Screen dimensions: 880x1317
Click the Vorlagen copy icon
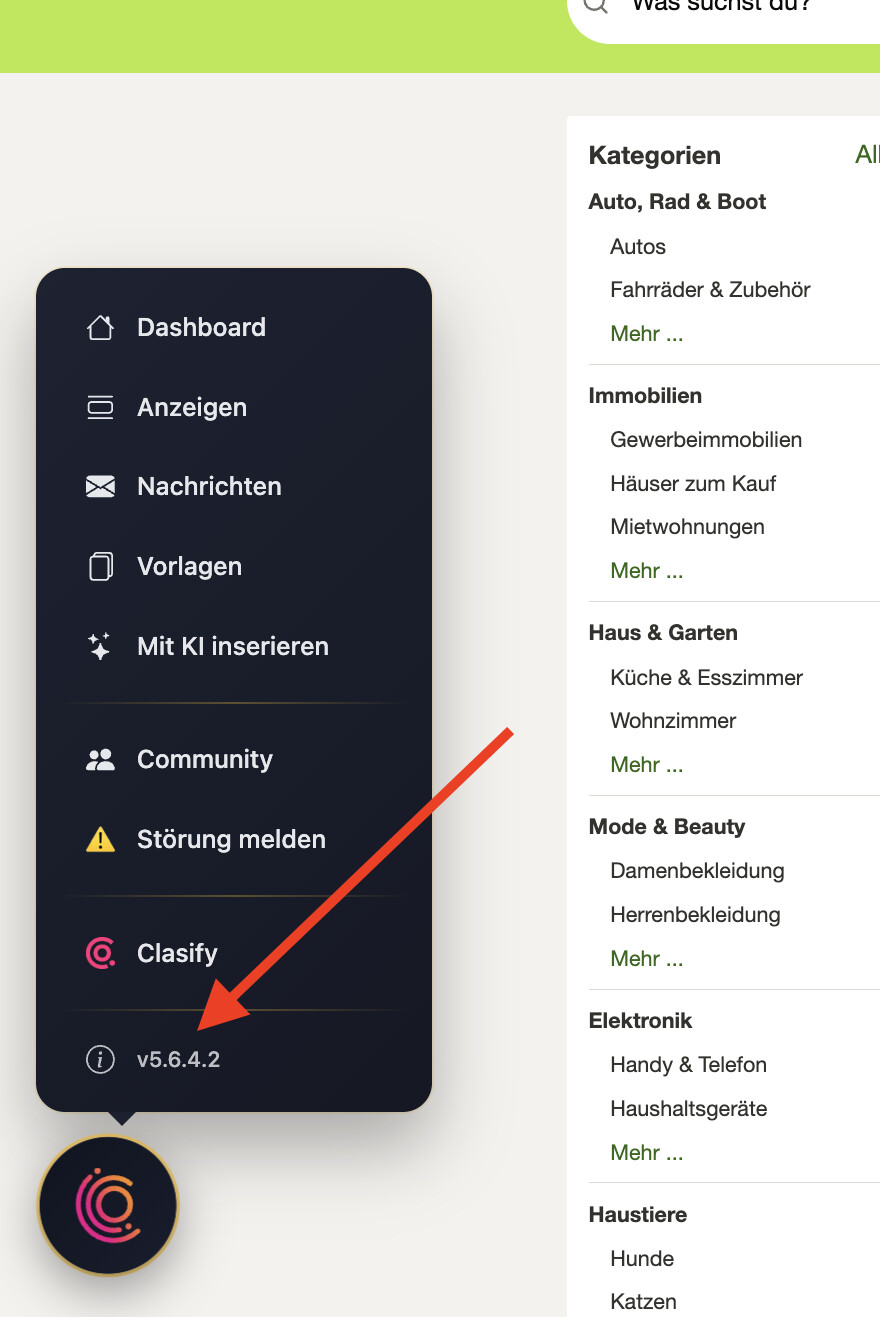100,567
